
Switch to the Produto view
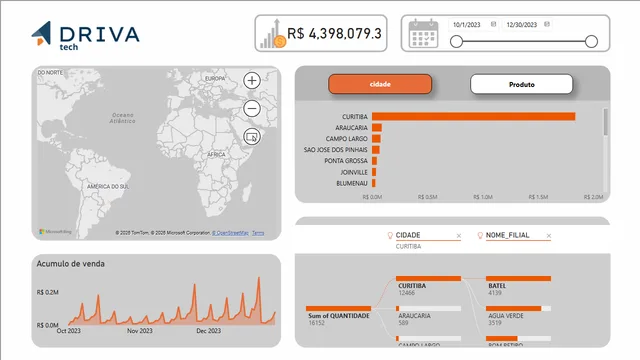click(x=522, y=84)
